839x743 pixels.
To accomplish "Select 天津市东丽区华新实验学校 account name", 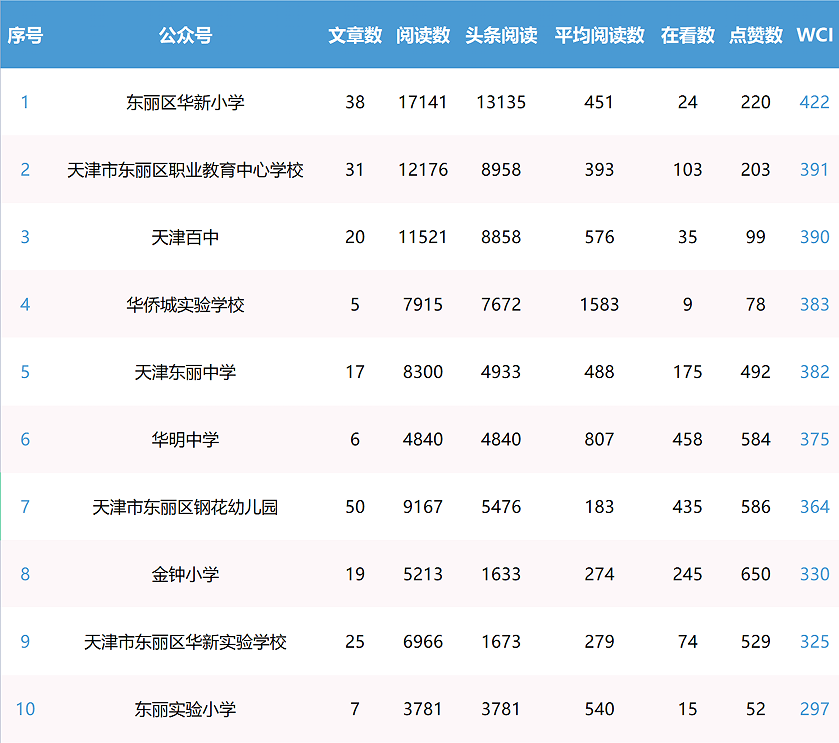I will click(x=185, y=642).
